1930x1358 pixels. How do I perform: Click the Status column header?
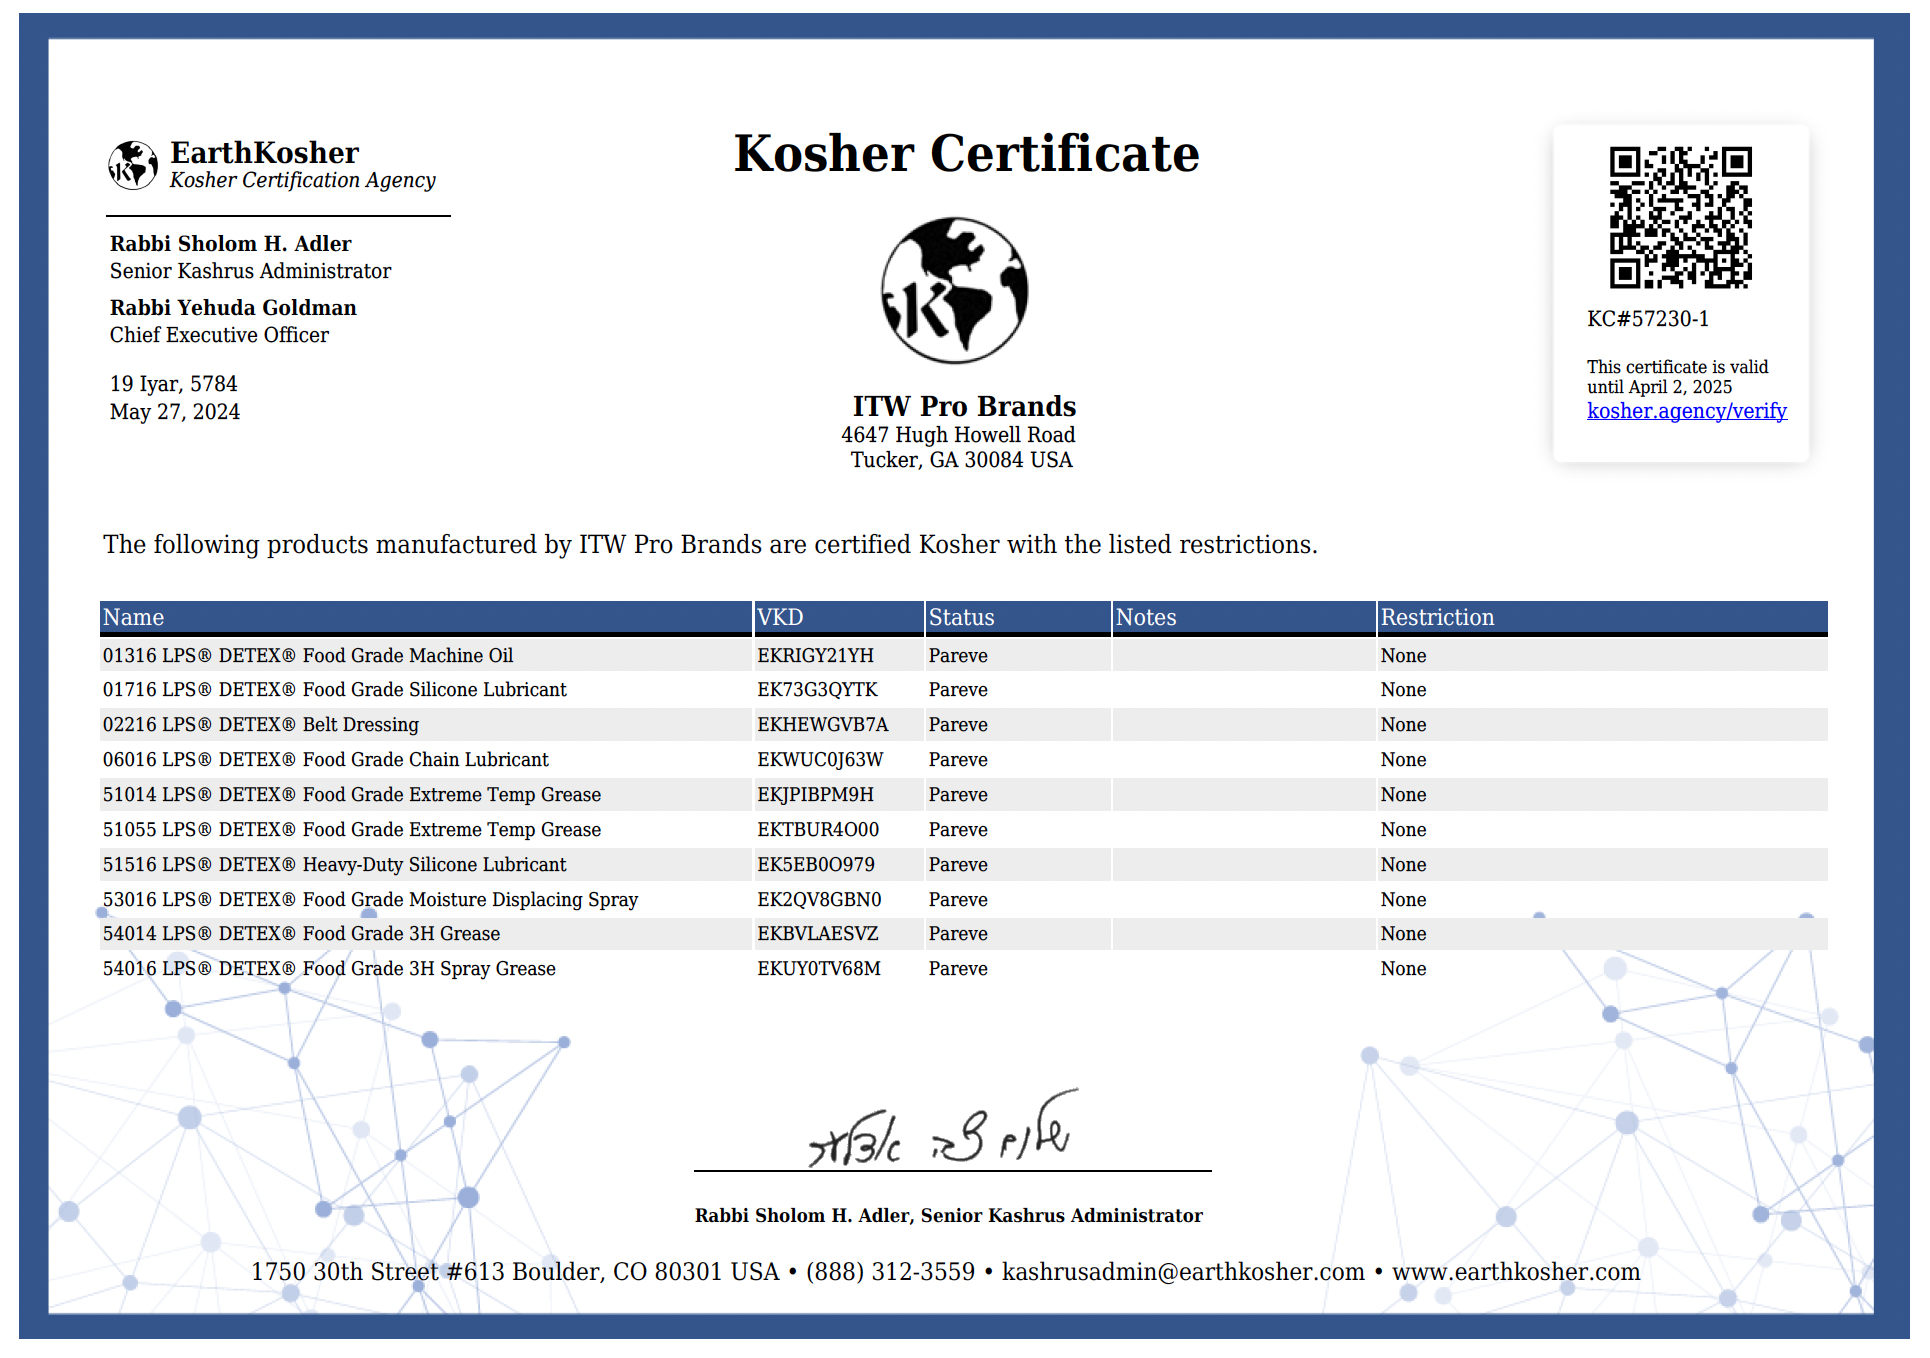click(x=960, y=617)
